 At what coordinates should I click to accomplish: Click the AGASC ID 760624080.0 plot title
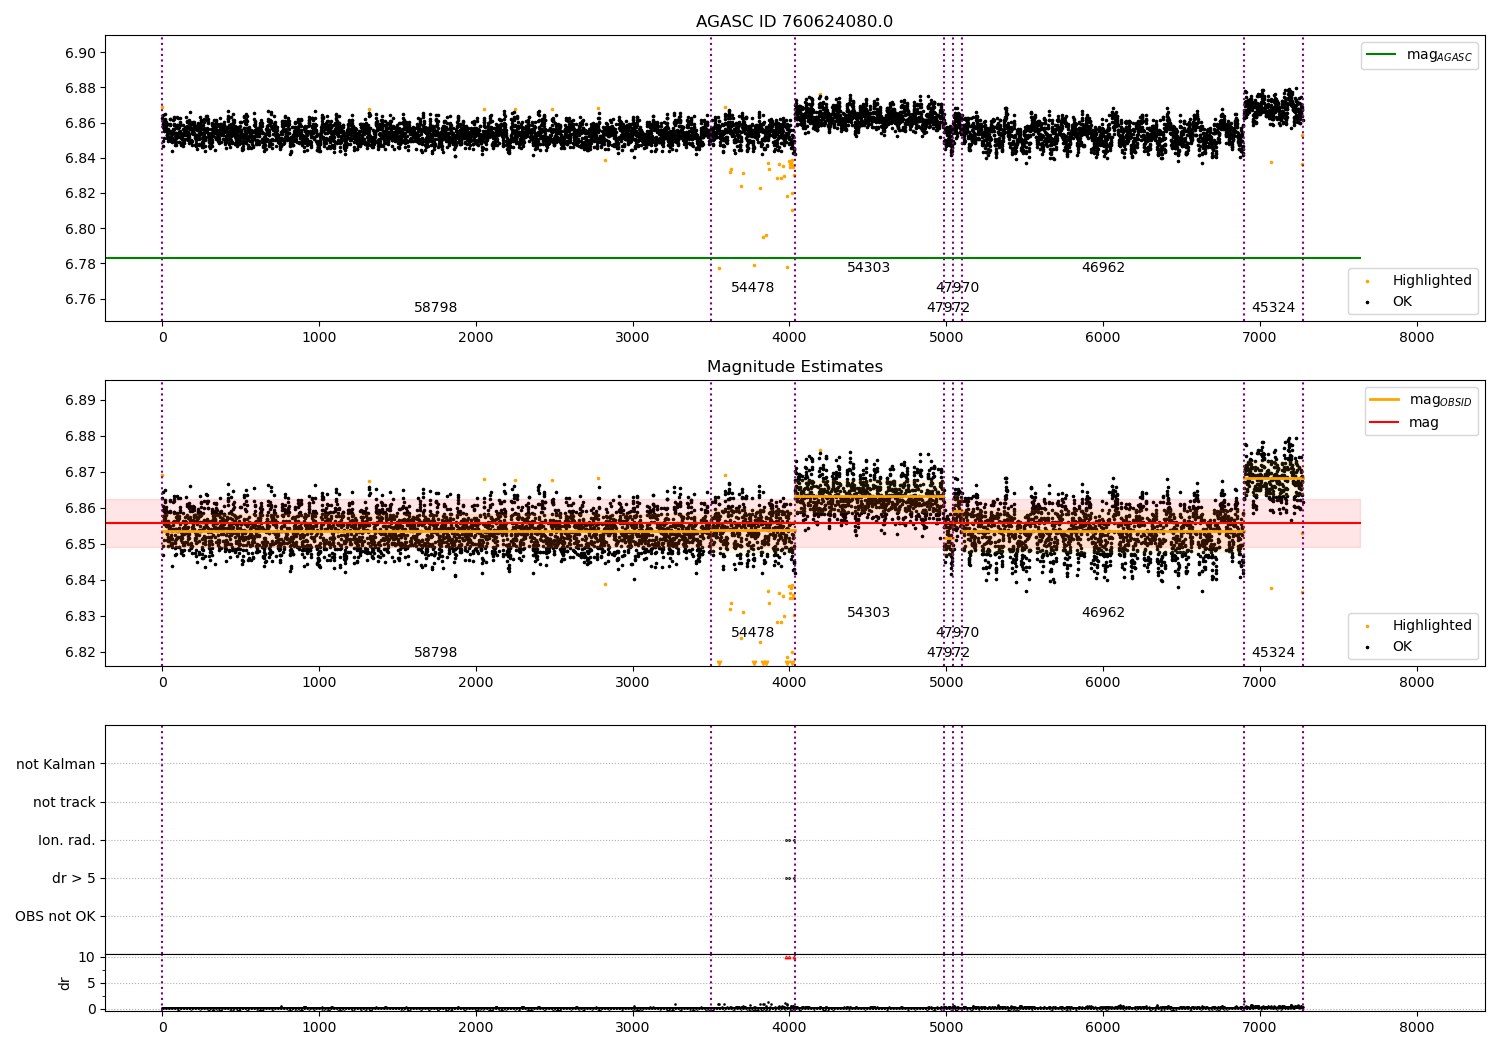click(x=794, y=22)
